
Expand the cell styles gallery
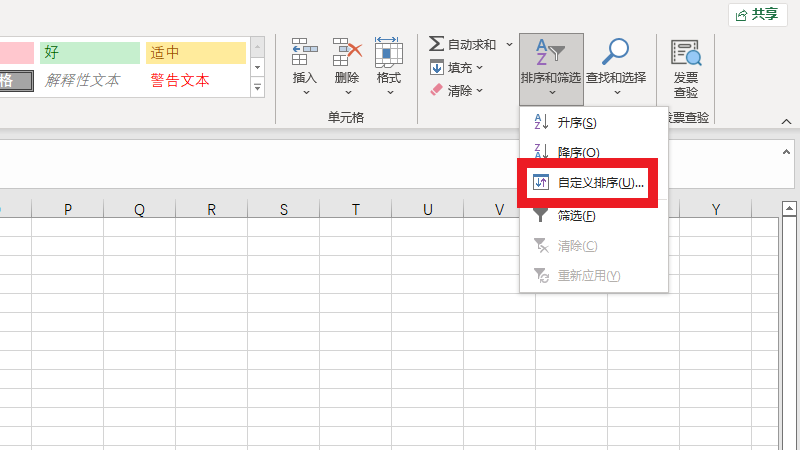[258, 88]
